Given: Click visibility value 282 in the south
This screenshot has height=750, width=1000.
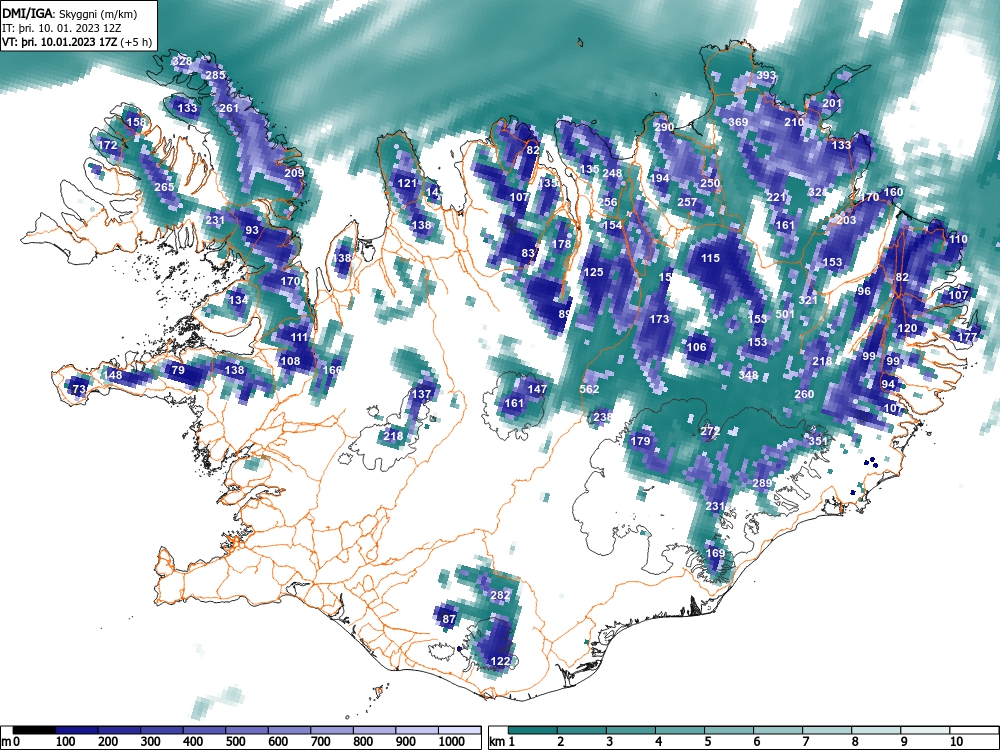Looking at the screenshot, I should click(500, 595).
